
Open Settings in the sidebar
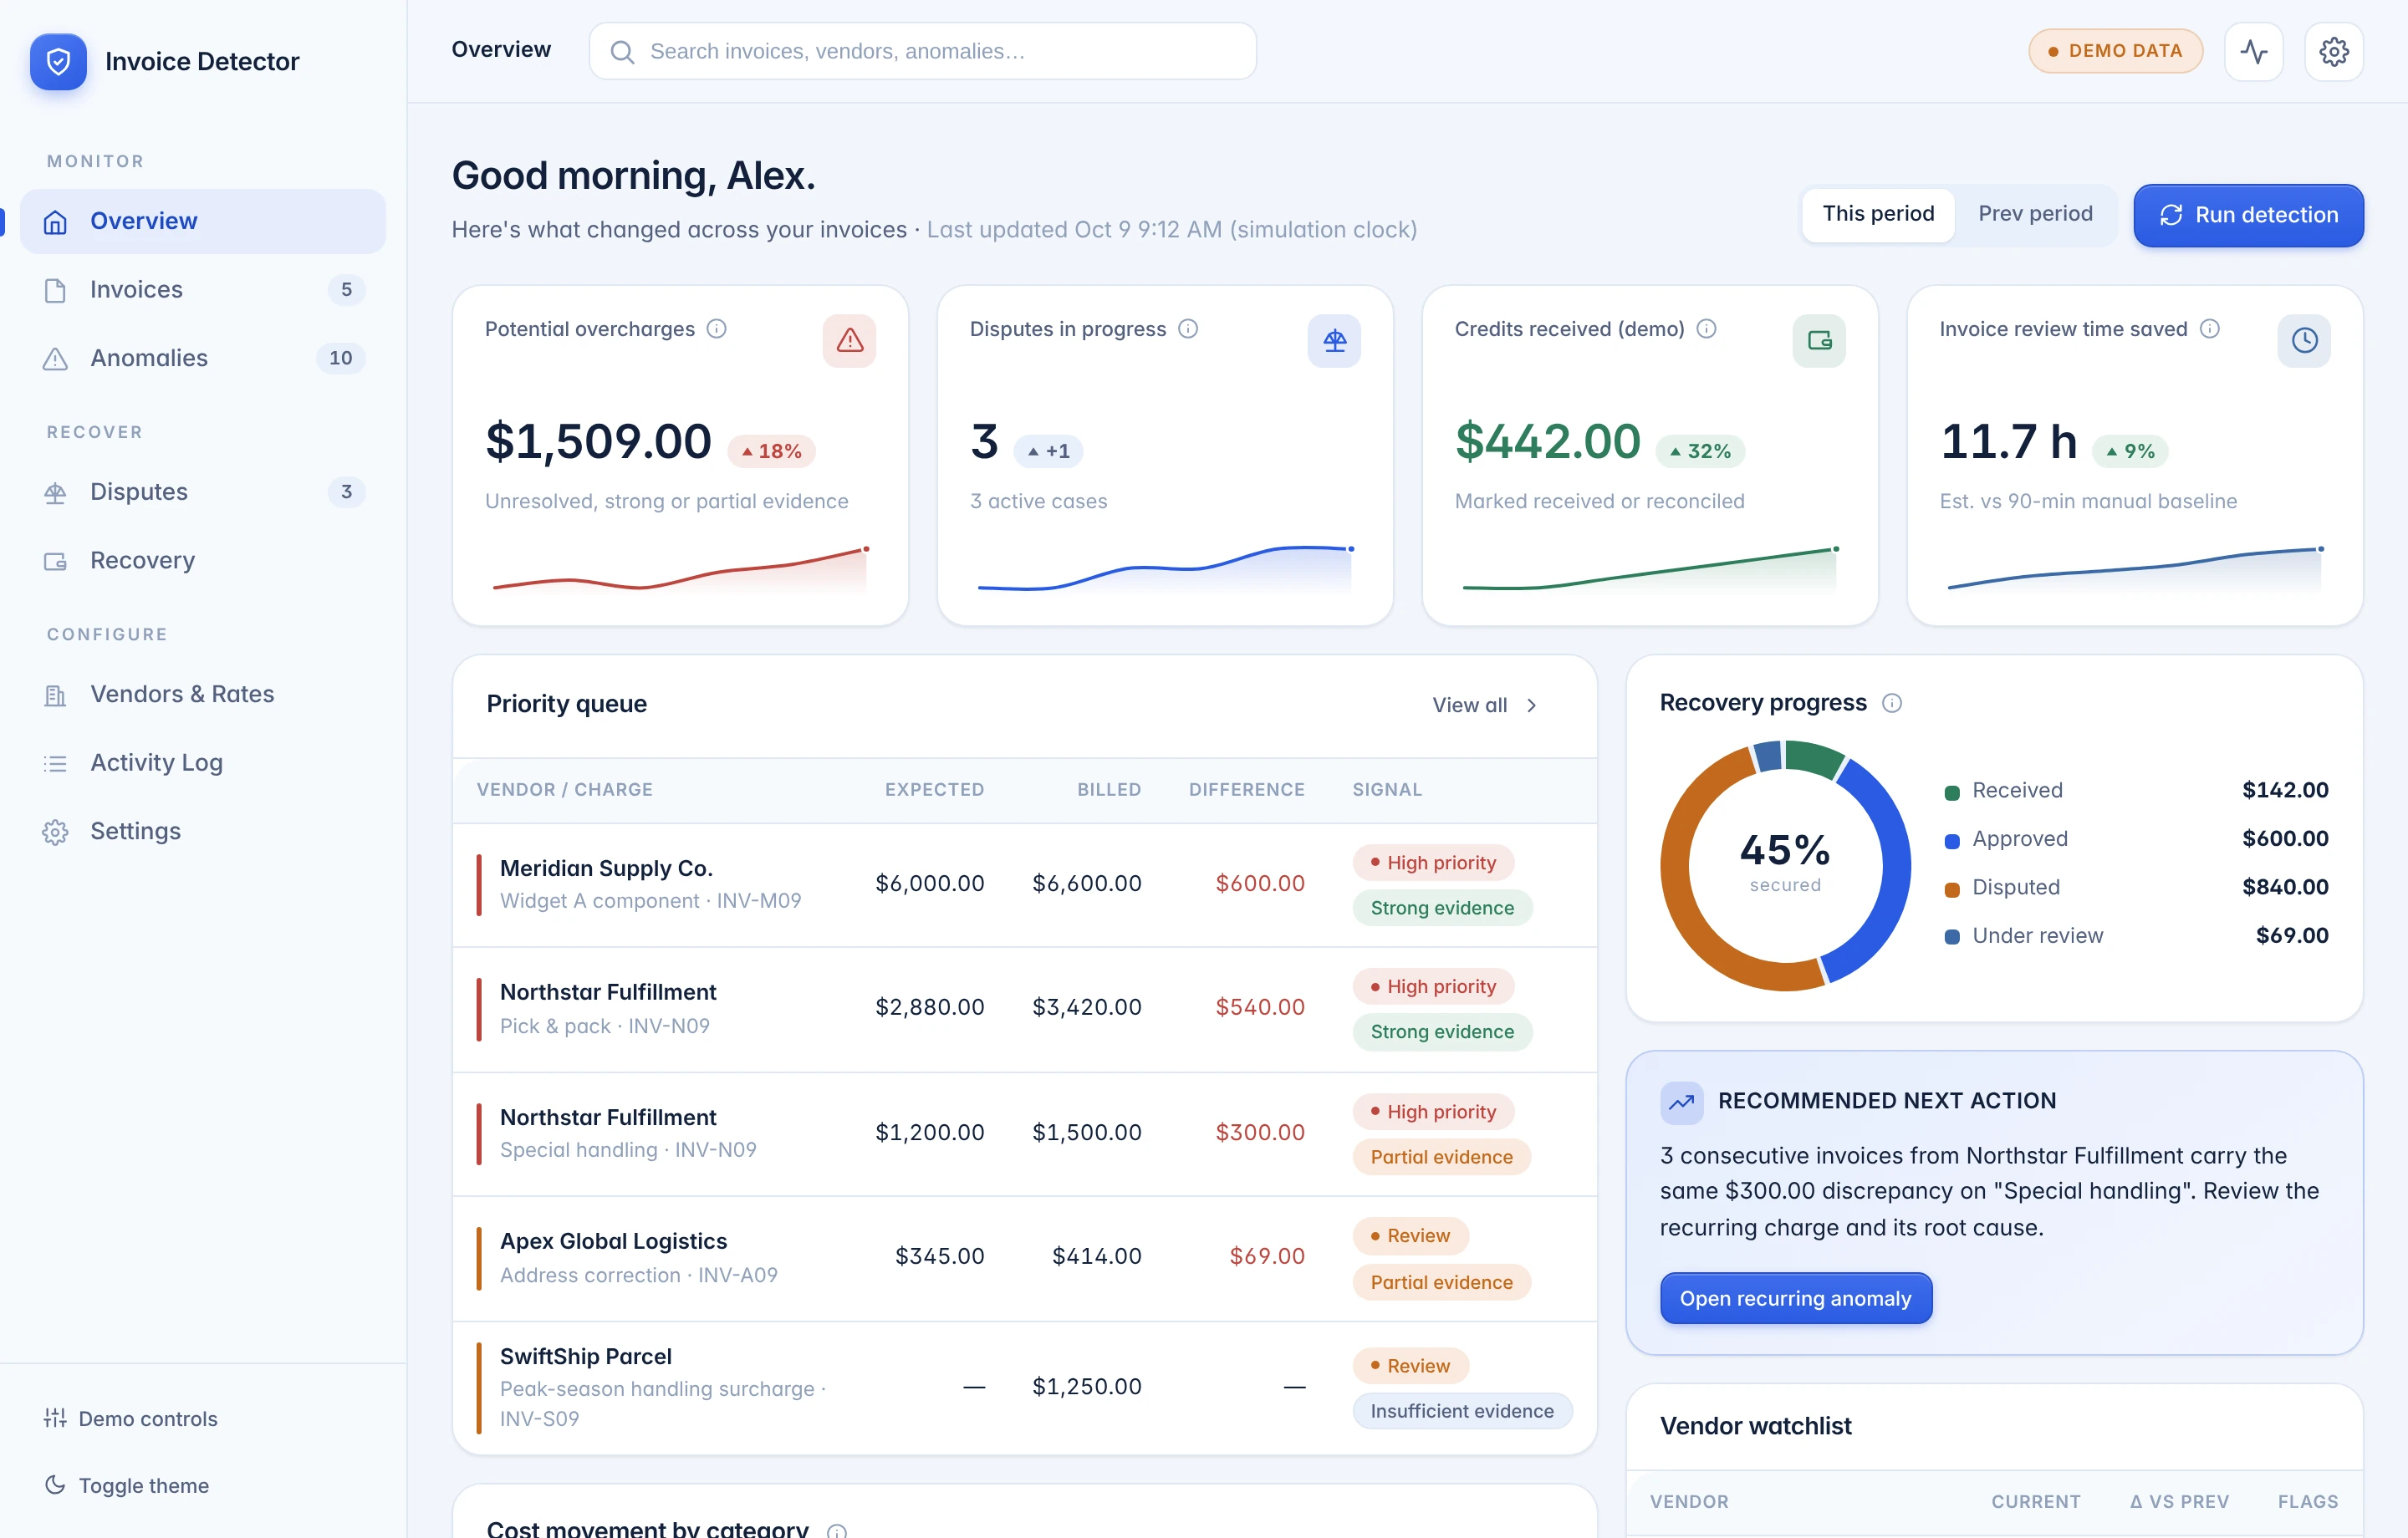coord(203,831)
